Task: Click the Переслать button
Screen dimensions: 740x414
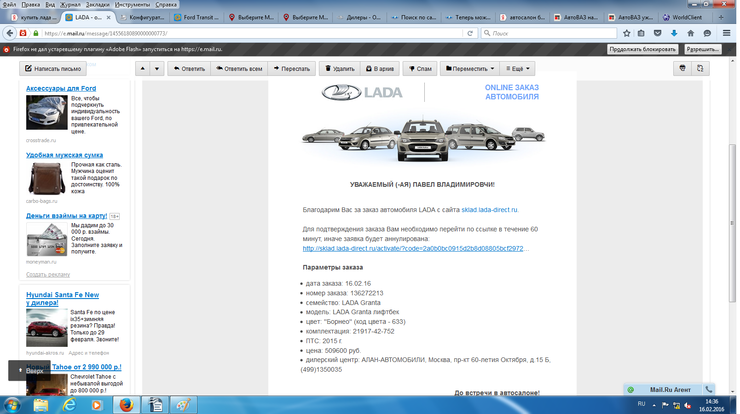Action: [x=292, y=68]
